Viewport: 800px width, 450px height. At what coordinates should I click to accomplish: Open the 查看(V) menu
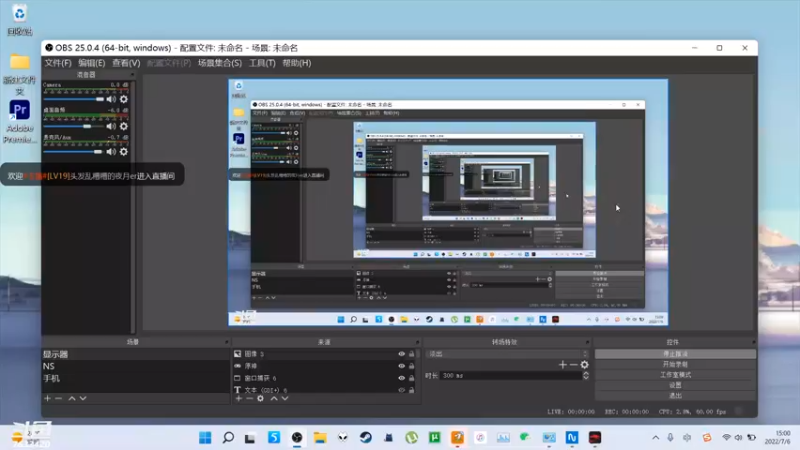pos(126,63)
